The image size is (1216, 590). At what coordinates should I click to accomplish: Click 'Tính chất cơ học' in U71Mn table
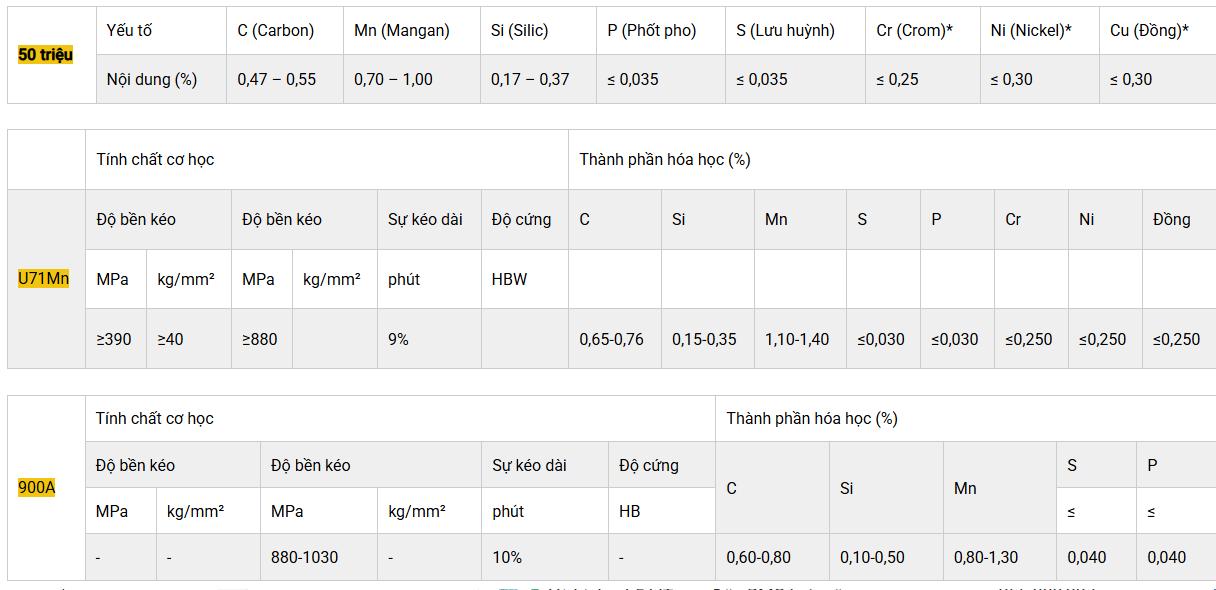pyautogui.click(x=155, y=159)
